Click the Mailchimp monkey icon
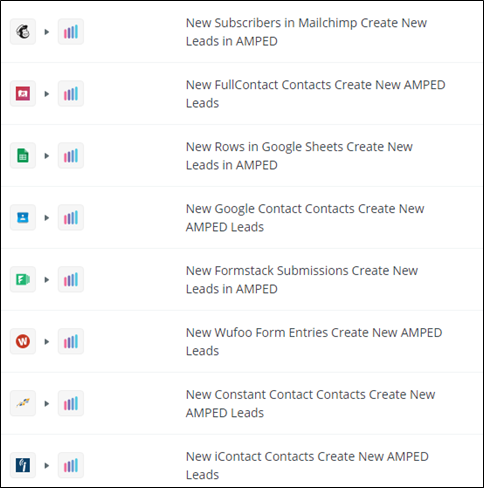Screen dimensions: 484x488 23,32
